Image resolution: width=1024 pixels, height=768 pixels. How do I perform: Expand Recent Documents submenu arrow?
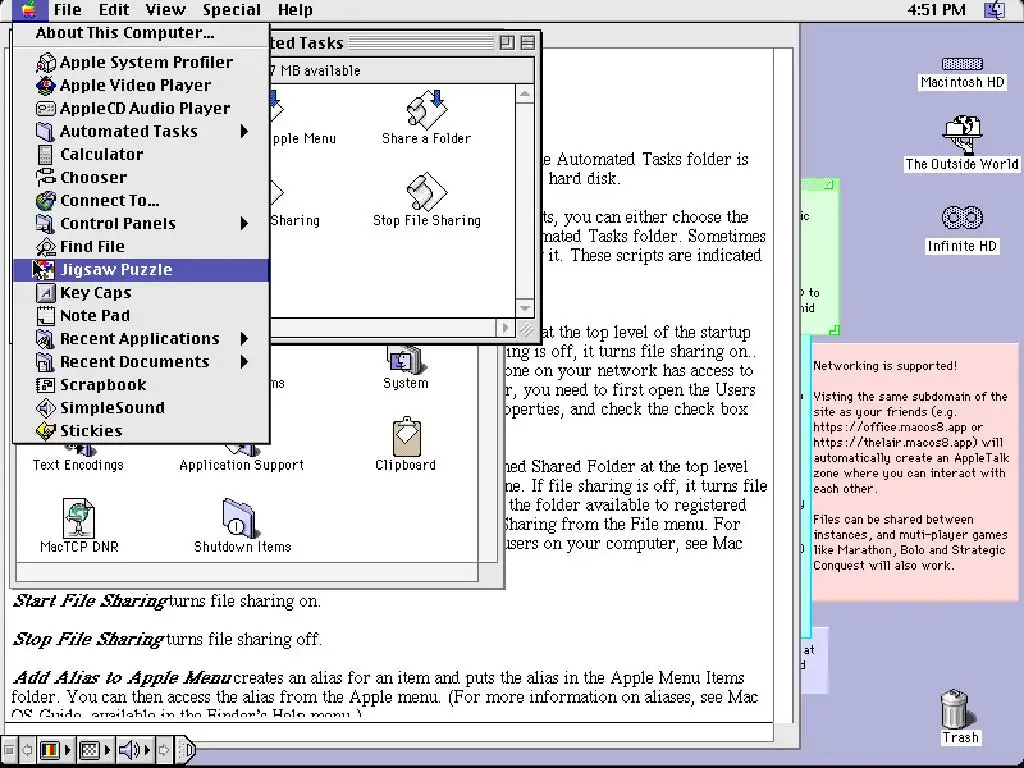pos(244,361)
